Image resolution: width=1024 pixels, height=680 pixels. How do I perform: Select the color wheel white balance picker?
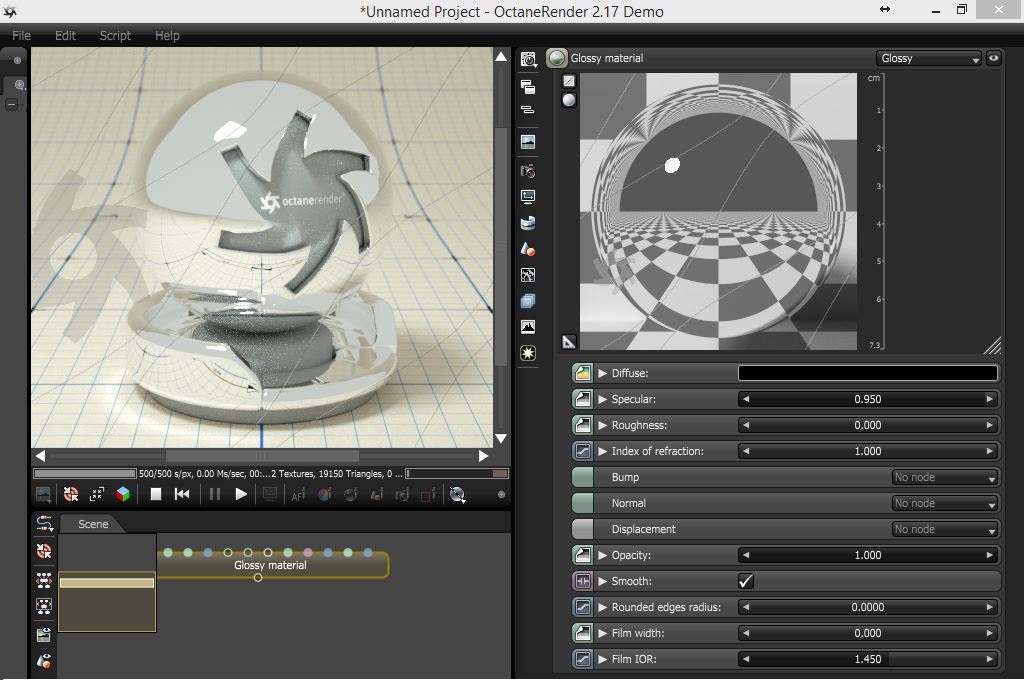[x=324, y=494]
